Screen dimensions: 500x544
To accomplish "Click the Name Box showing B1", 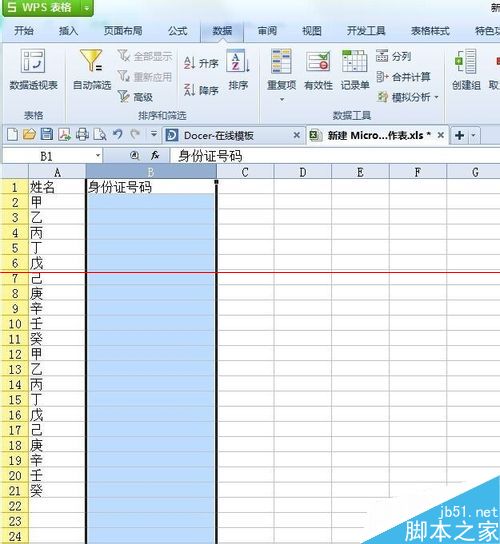I will (47, 156).
